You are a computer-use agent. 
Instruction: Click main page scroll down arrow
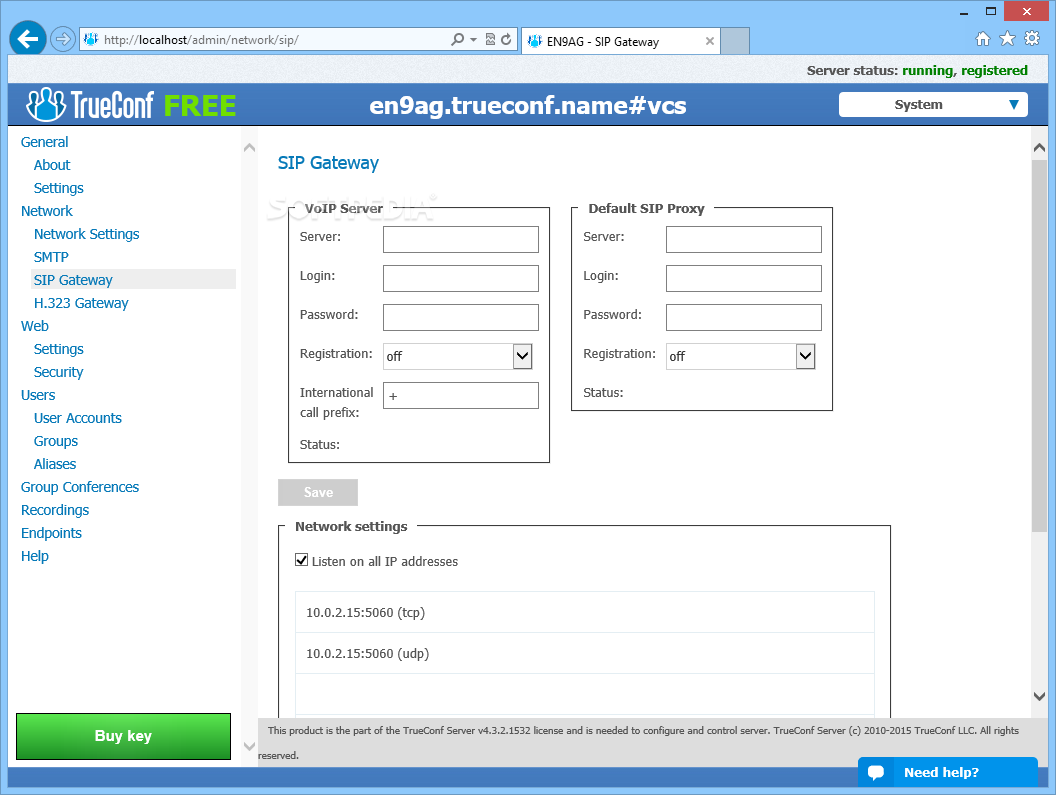[x=1039, y=696]
